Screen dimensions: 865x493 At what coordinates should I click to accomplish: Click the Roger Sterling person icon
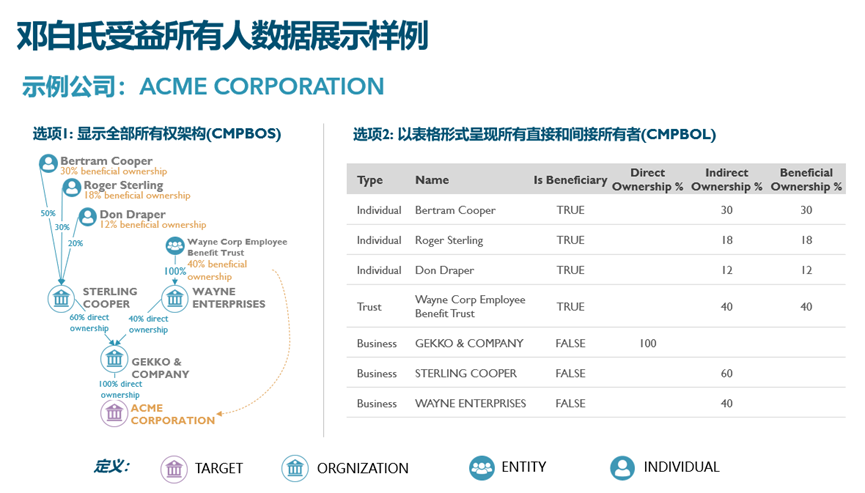point(72,187)
